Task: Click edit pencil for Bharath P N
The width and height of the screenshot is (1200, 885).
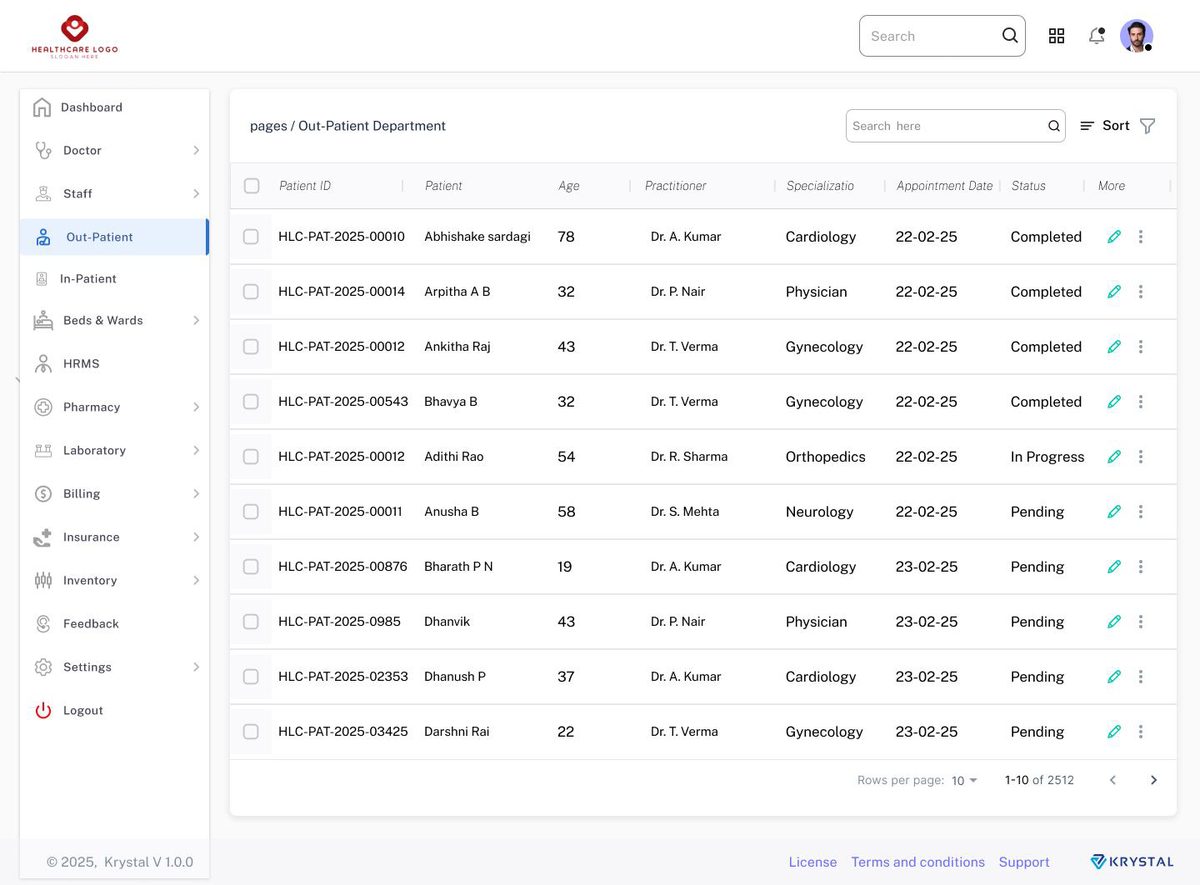Action: pyautogui.click(x=1114, y=567)
